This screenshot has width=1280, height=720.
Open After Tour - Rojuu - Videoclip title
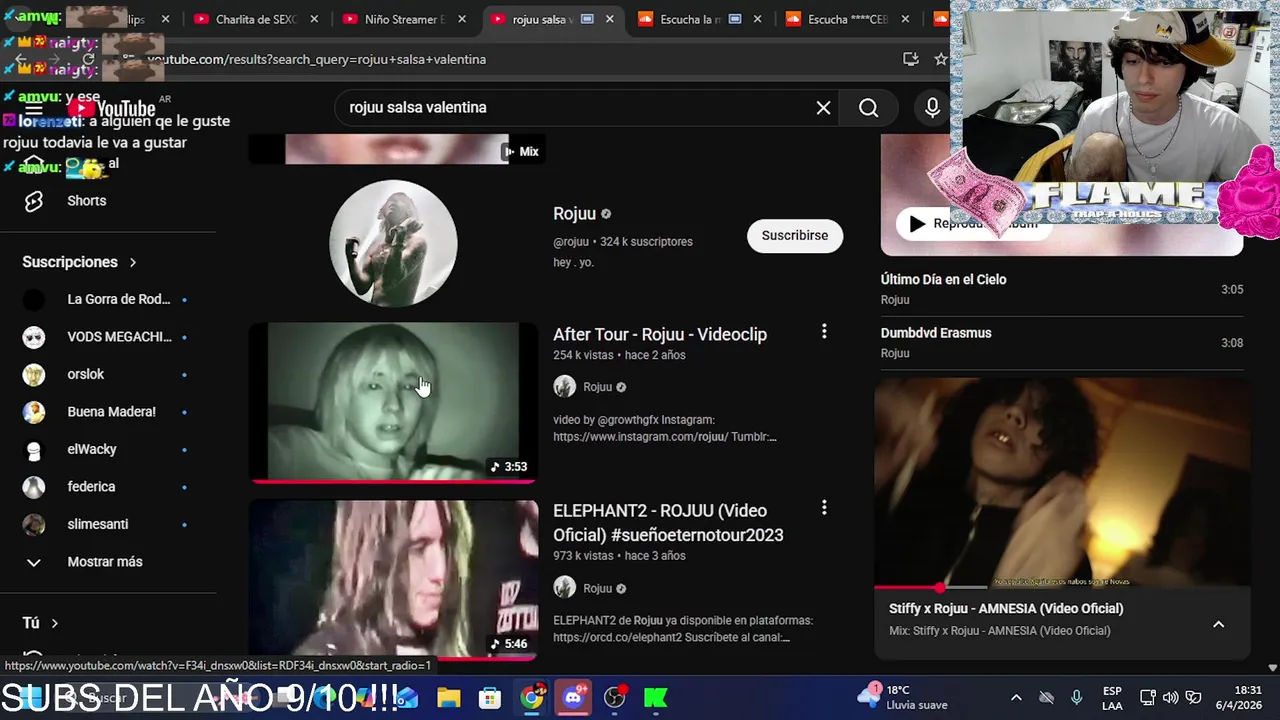tap(660, 334)
